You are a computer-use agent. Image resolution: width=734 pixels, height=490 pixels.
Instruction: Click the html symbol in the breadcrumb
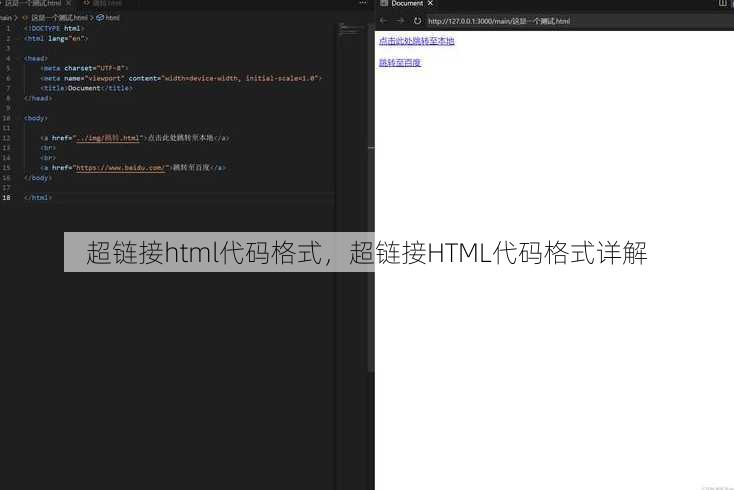click(x=108, y=18)
